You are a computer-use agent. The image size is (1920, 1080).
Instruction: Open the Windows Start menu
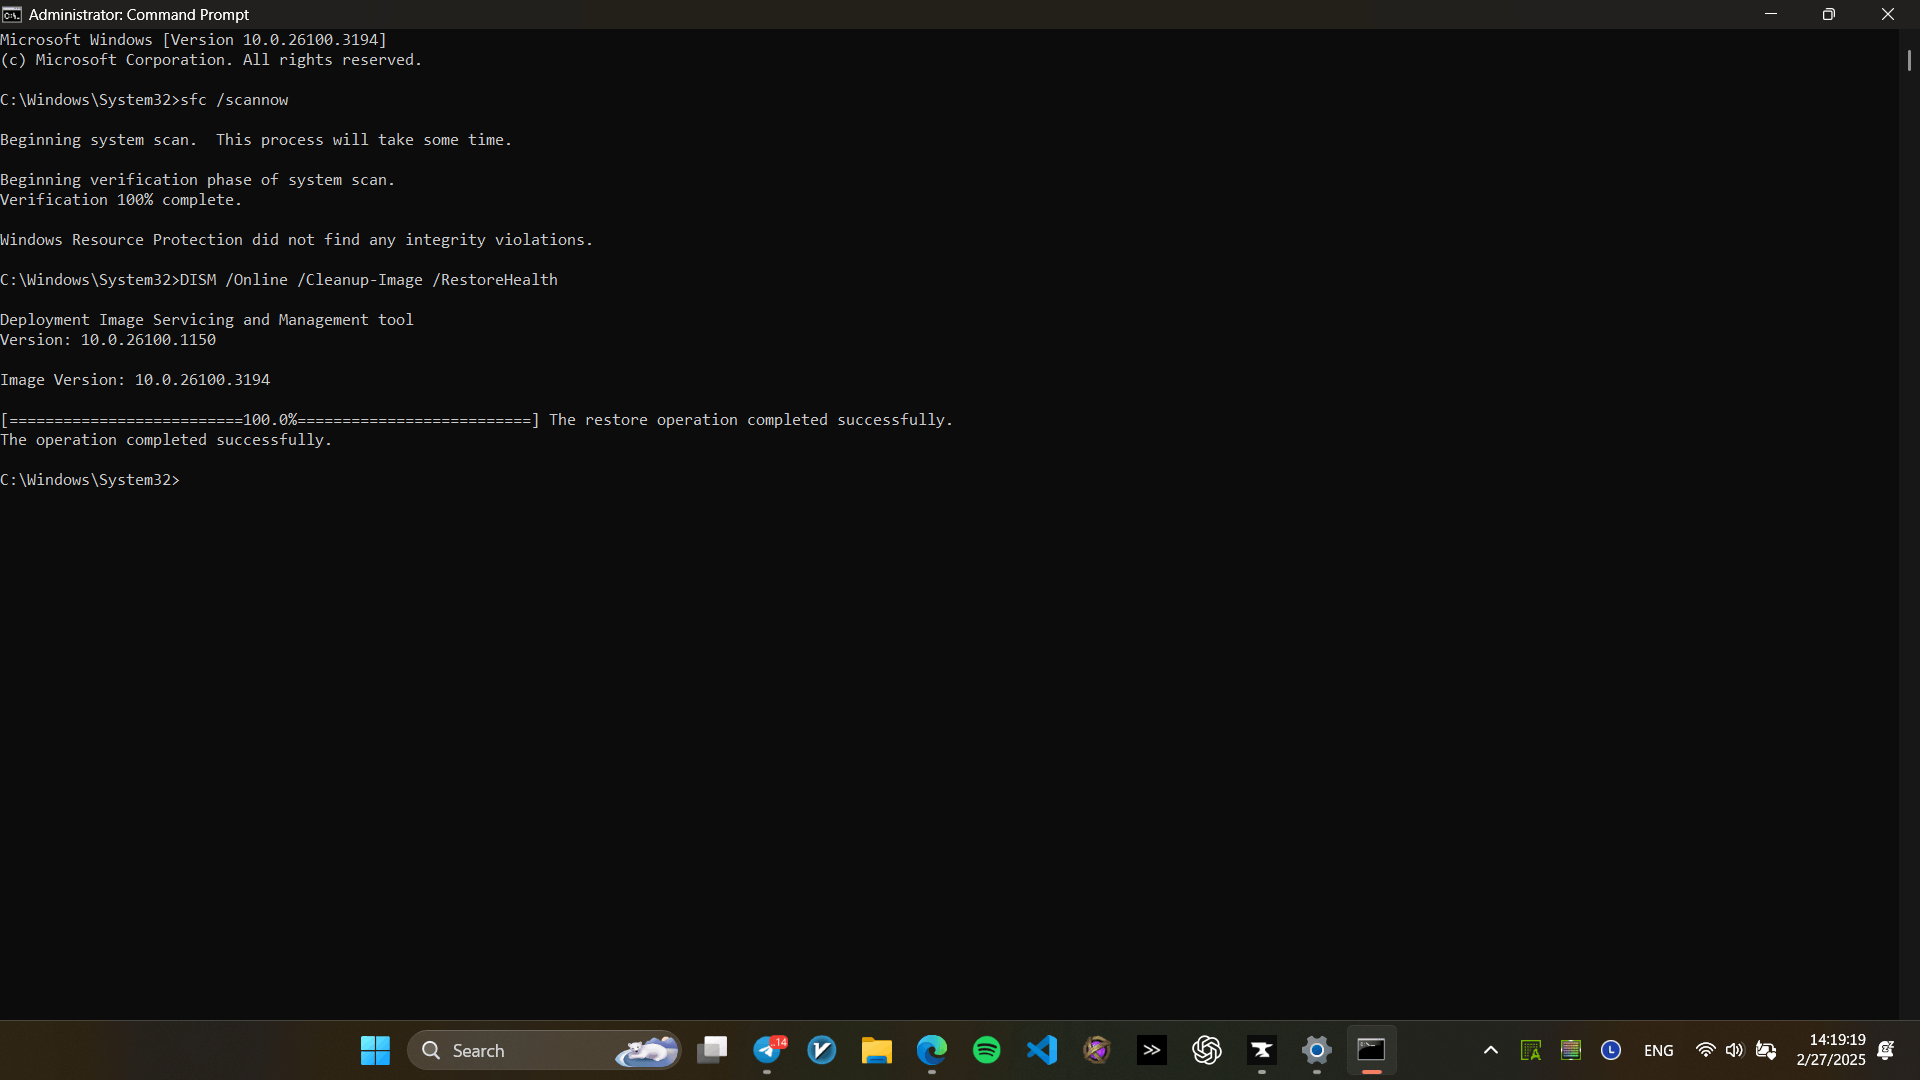coord(375,1050)
